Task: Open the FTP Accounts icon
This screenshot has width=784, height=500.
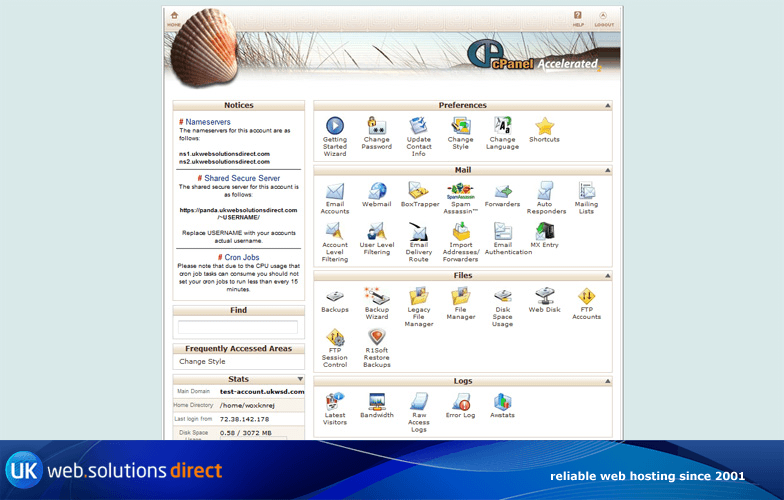Action: (x=586, y=296)
